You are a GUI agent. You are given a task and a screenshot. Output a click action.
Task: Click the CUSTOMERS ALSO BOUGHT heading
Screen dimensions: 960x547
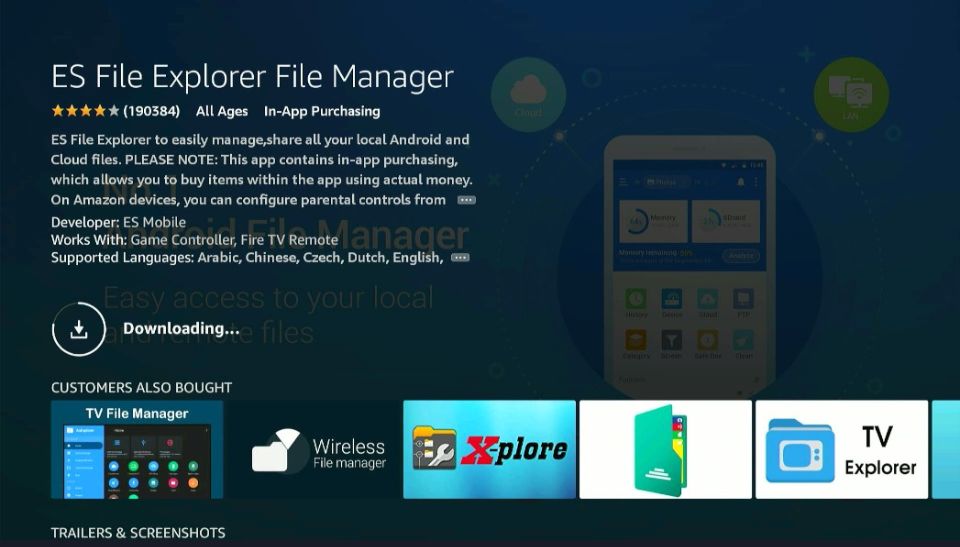coord(141,388)
